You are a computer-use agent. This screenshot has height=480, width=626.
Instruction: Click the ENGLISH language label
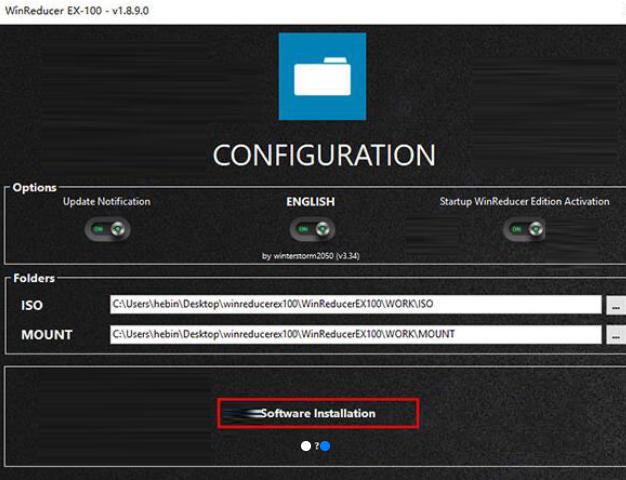pos(311,202)
